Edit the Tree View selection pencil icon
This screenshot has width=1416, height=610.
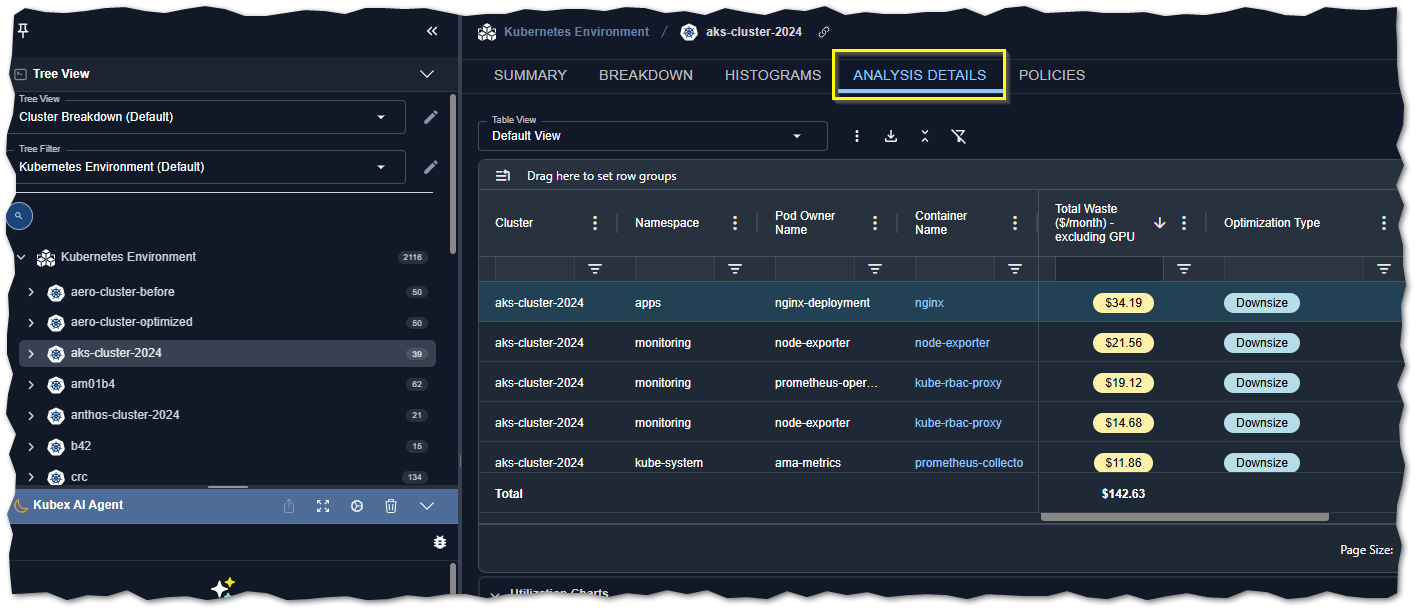point(431,117)
